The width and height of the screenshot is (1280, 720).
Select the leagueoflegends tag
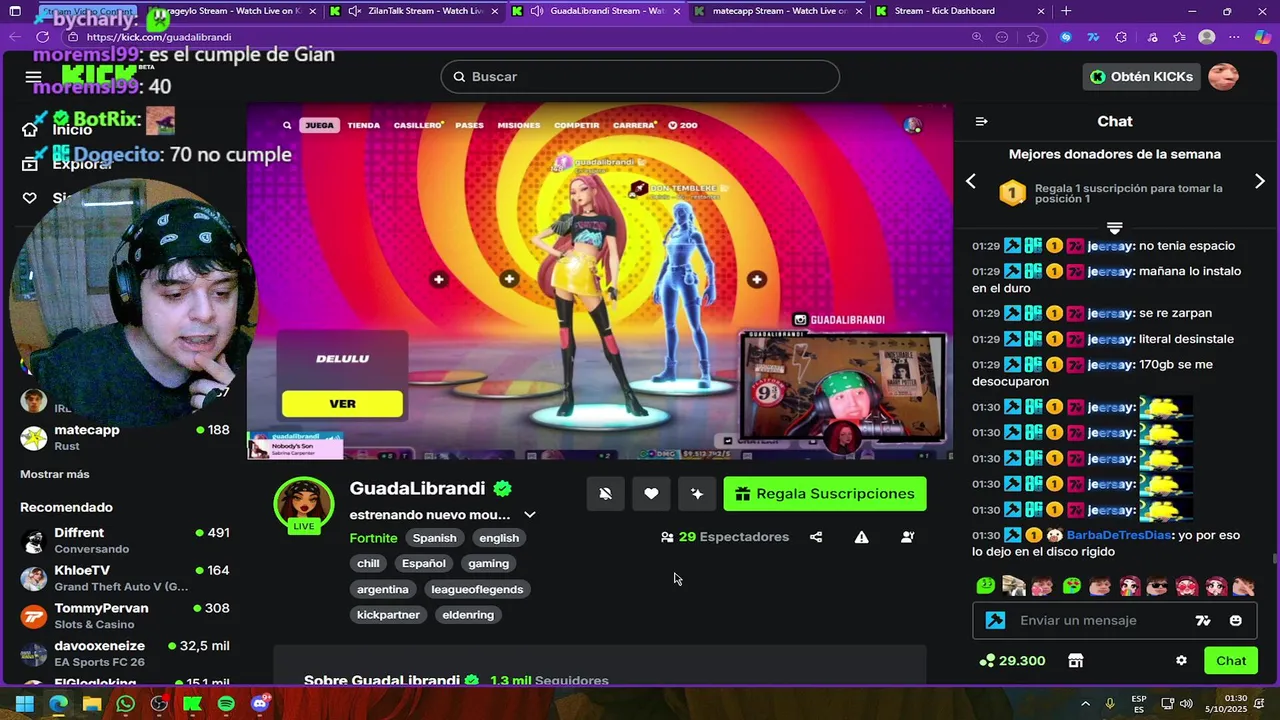tap(477, 590)
